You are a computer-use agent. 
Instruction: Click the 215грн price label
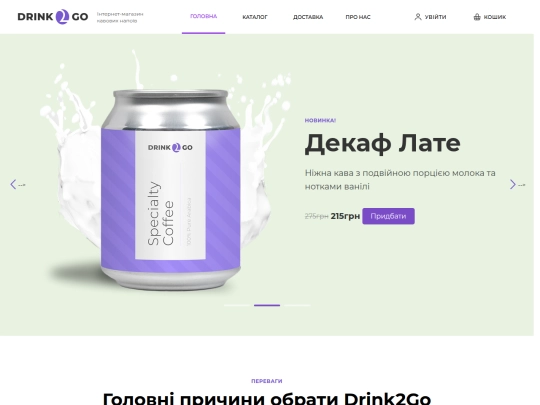pos(345,216)
